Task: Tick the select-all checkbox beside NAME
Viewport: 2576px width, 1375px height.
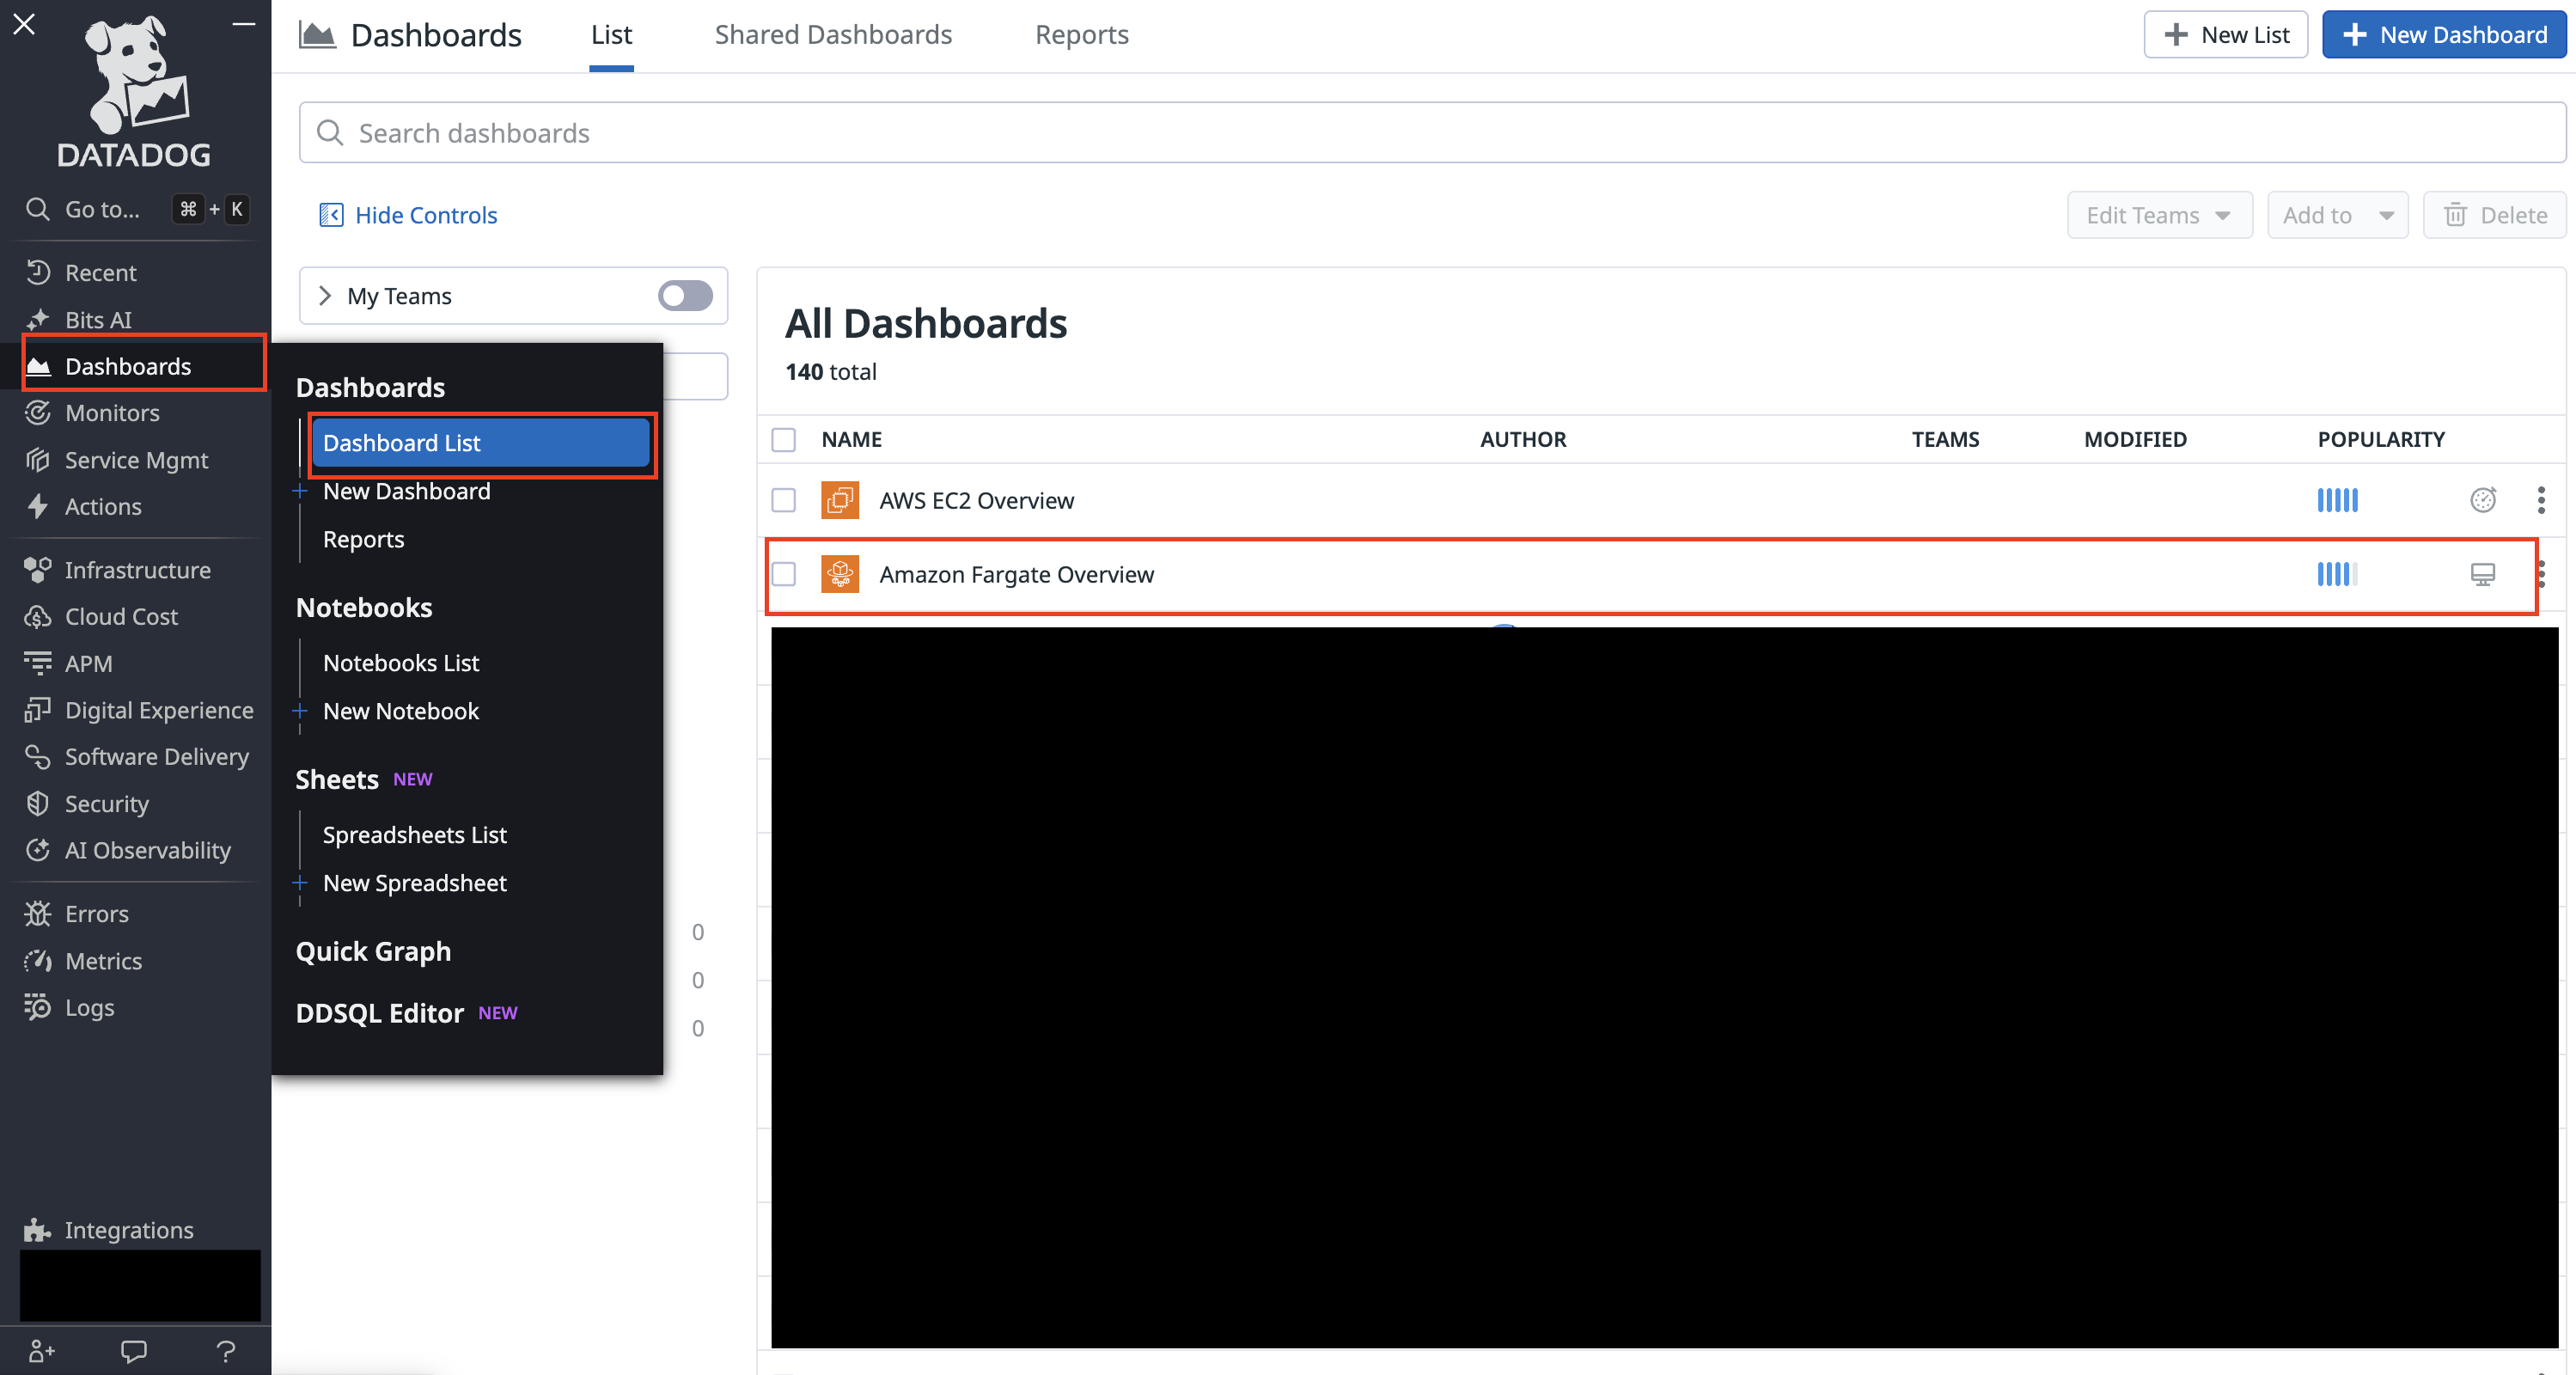Action: [783, 440]
